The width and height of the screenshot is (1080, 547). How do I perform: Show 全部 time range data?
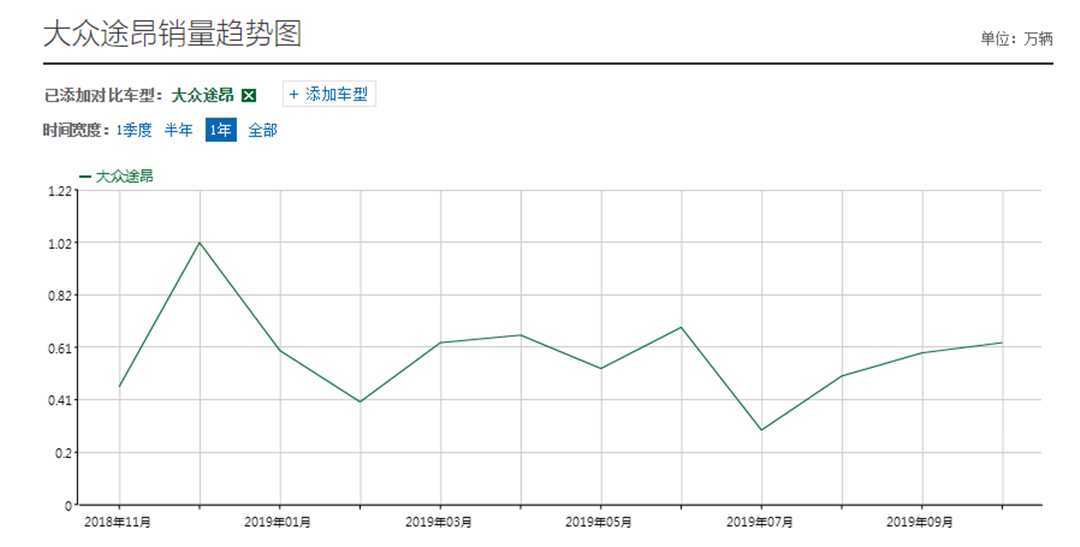[x=263, y=130]
